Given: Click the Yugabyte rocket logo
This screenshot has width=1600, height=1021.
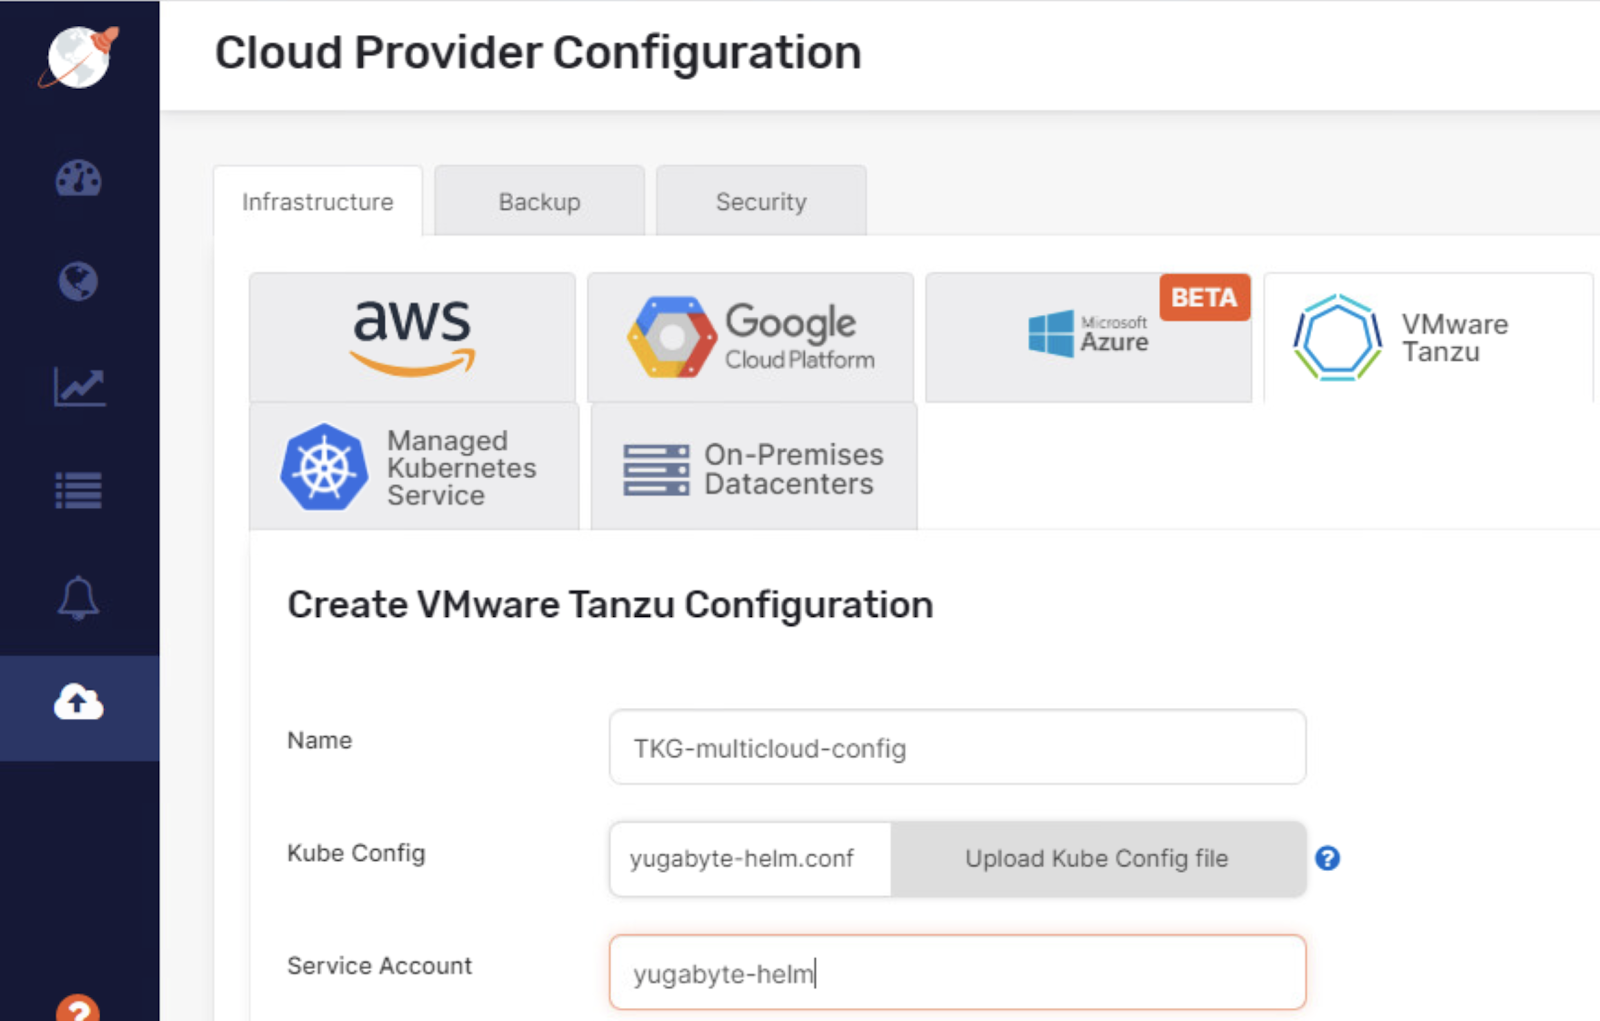Looking at the screenshot, I should 79,55.
